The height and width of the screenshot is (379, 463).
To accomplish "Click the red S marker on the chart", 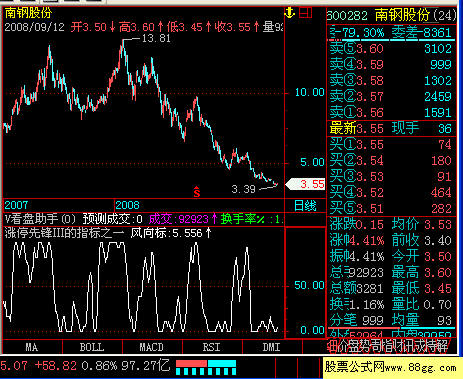I will [x=197, y=192].
